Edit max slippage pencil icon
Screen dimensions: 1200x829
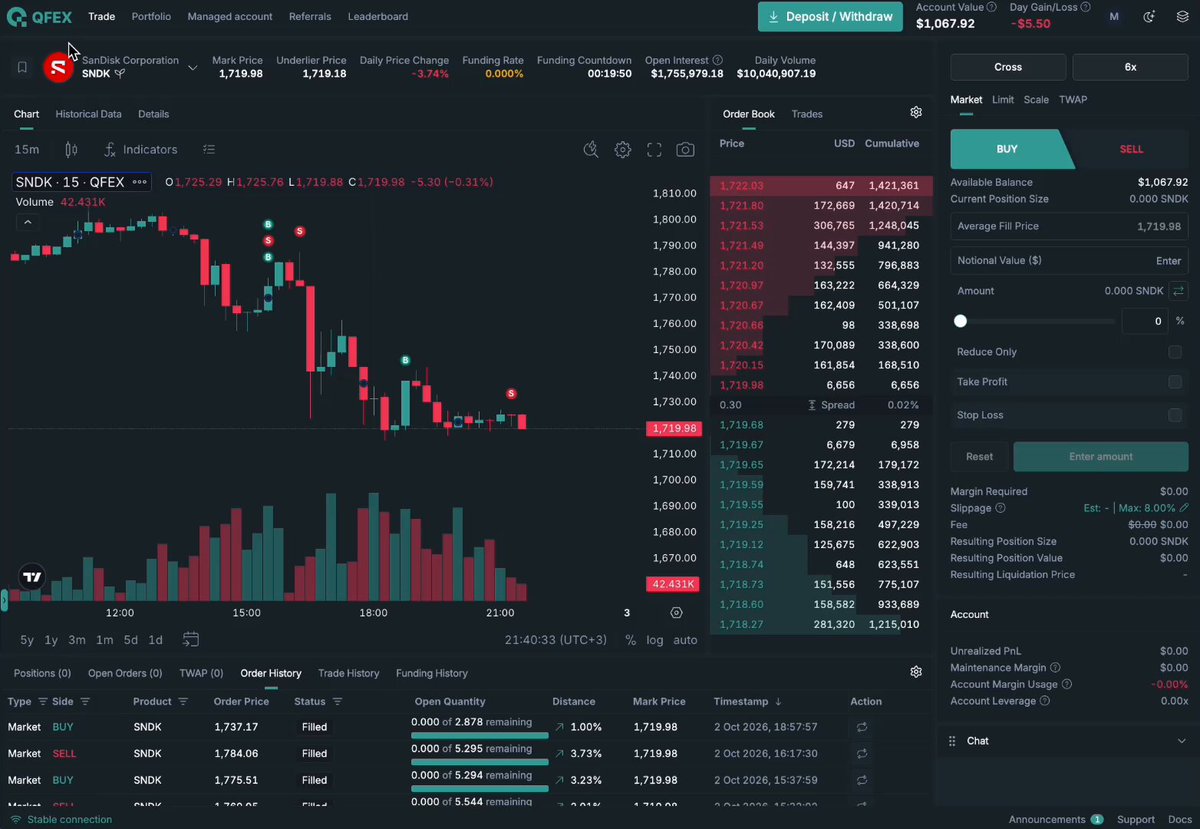point(1184,508)
